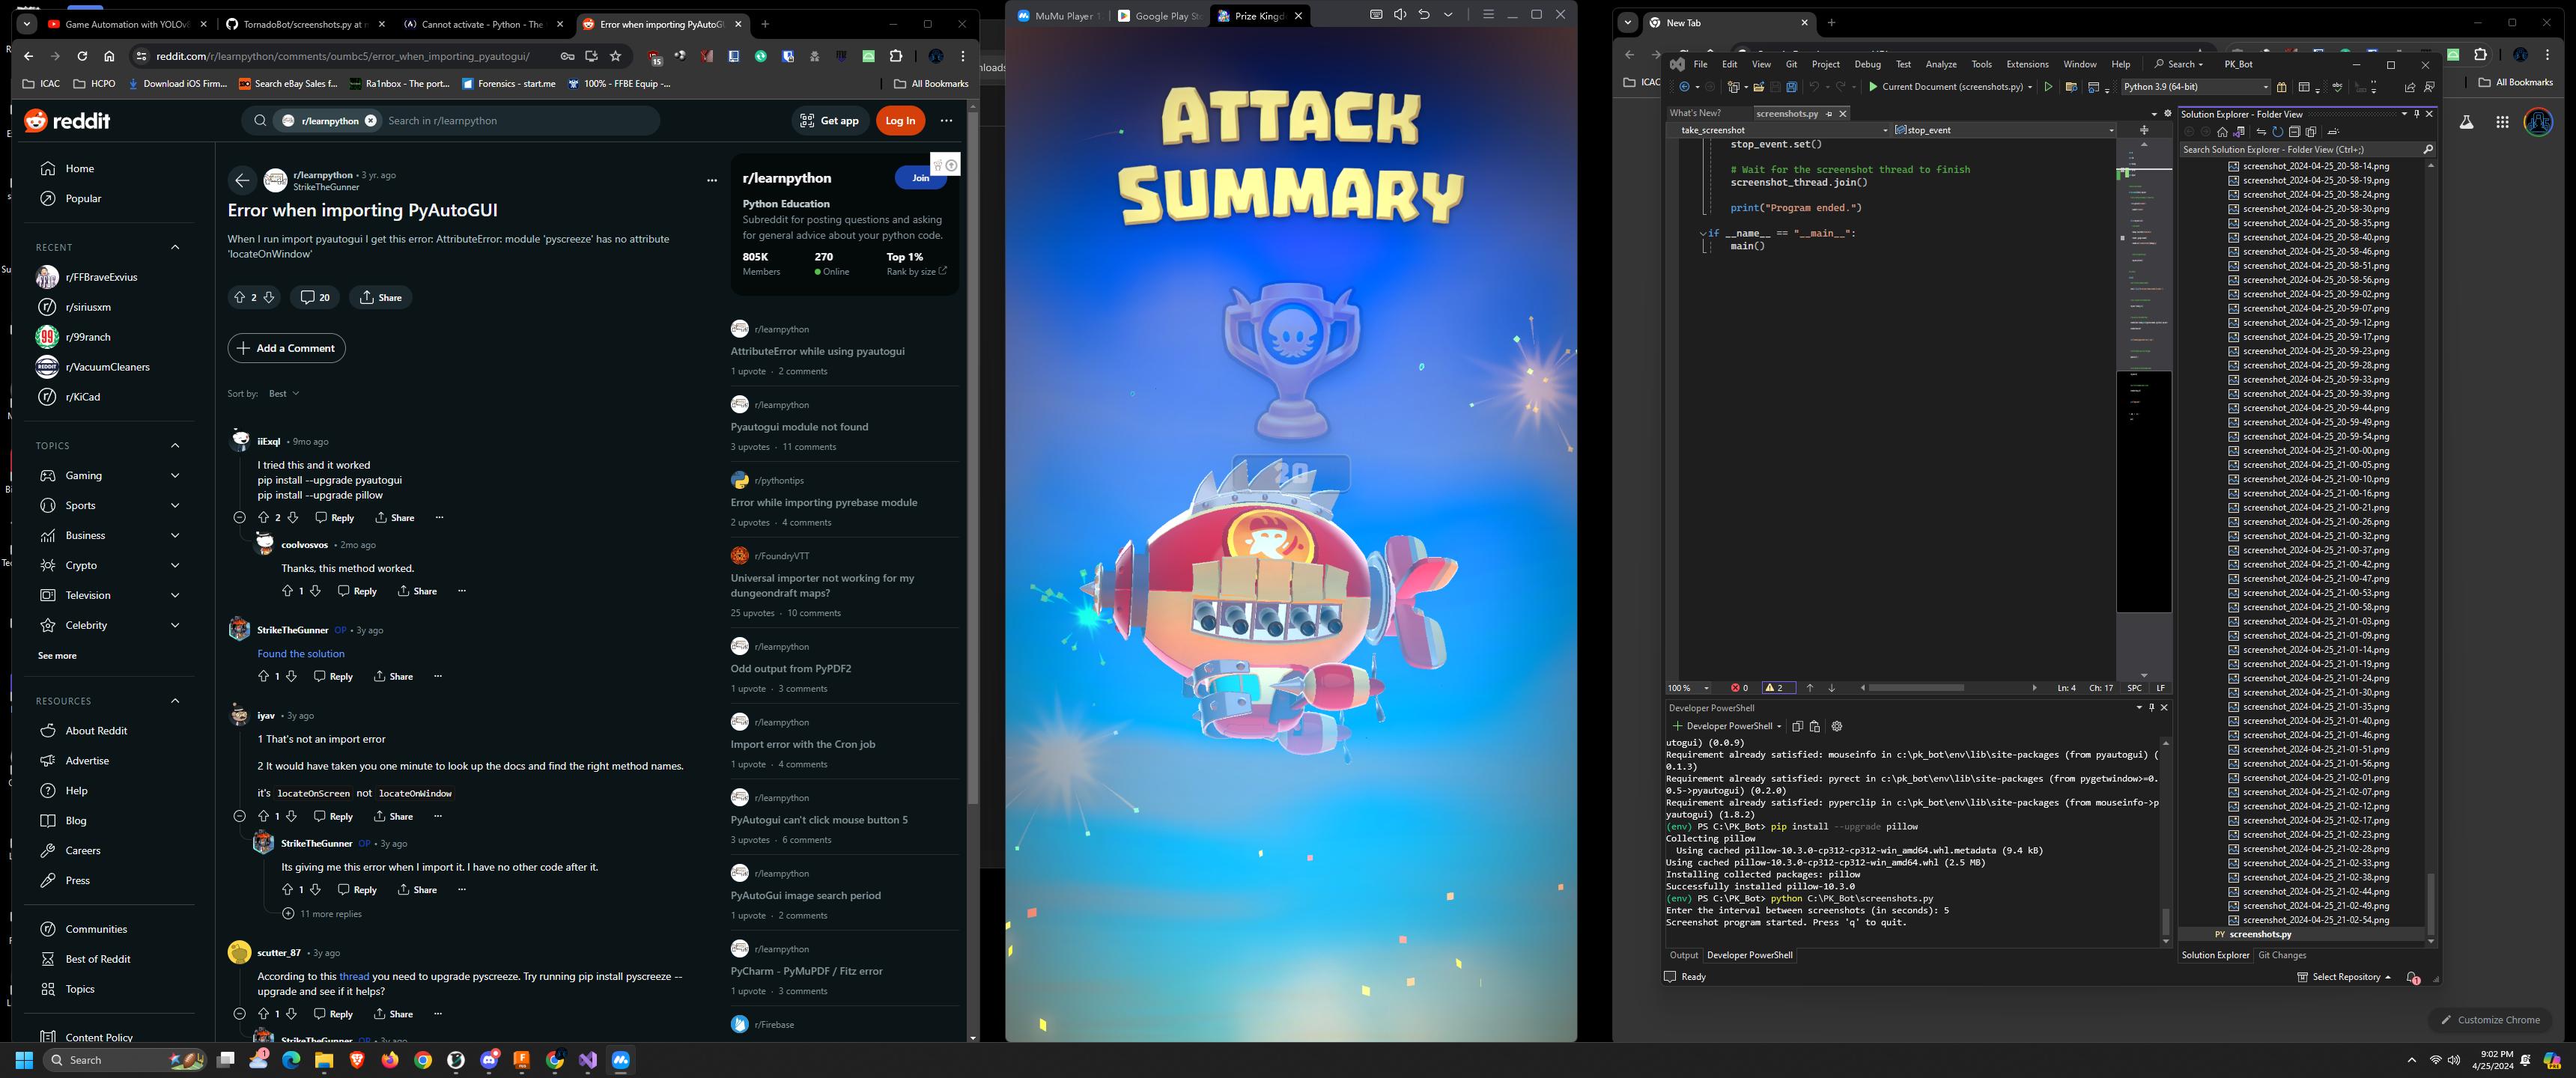
Task: Click three-dot options menu in Reddit header
Action: (x=946, y=120)
